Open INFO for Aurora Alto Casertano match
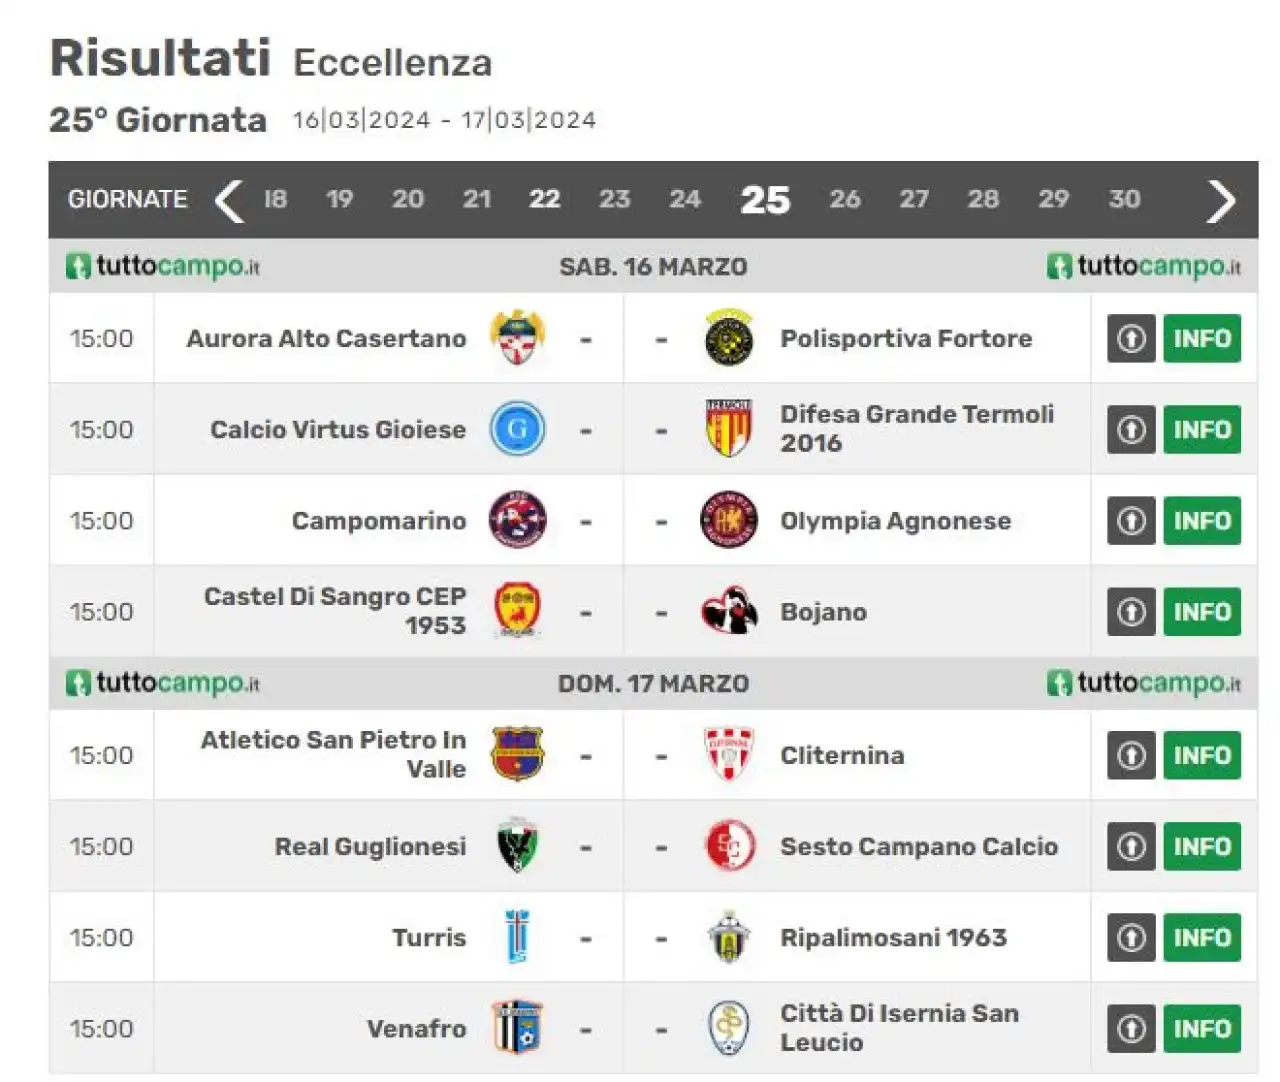The width and height of the screenshot is (1280, 1082). pos(1202,338)
